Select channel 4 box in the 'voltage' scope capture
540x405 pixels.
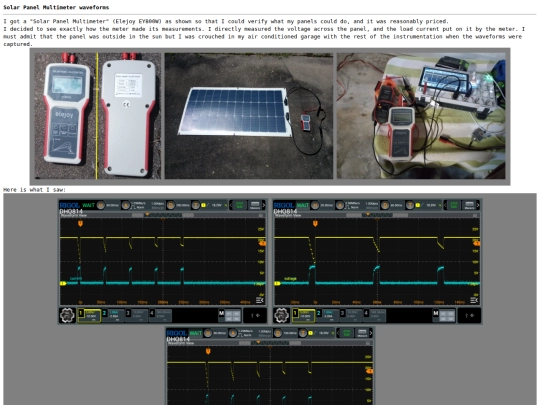[375, 315]
